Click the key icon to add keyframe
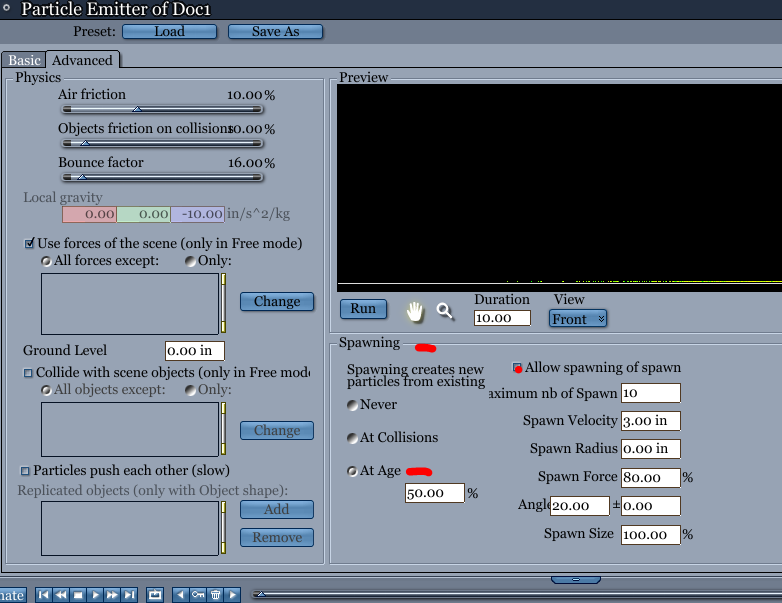The image size is (782, 603). [x=198, y=595]
